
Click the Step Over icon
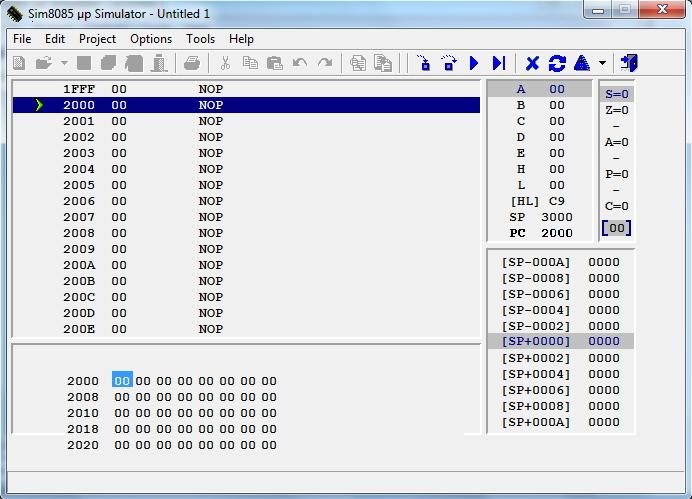[448, 63]
